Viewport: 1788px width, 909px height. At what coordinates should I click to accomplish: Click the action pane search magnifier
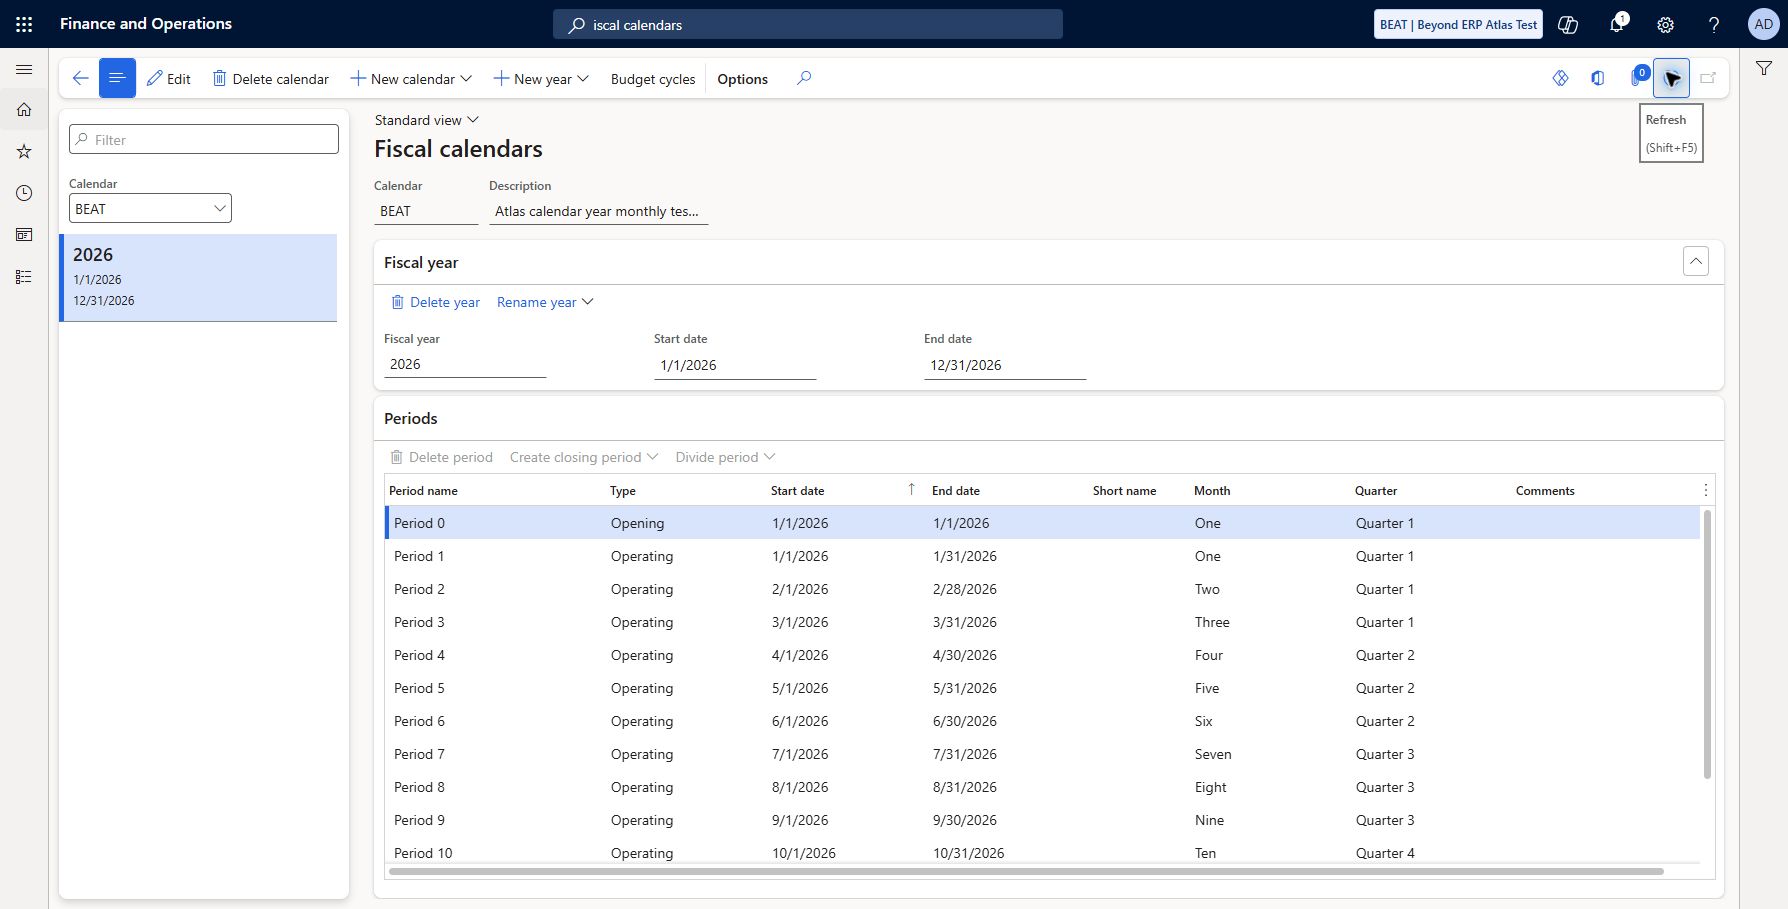pyautogui.click(x=804, y=78)
